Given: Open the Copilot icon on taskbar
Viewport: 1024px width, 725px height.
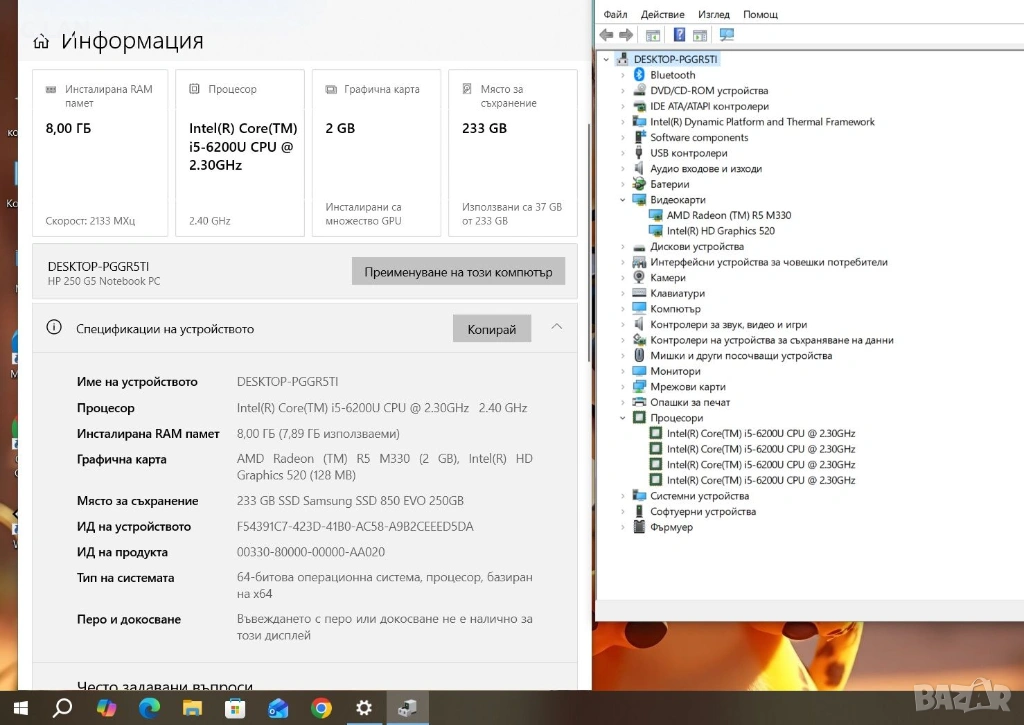Looking at the screenshot, I should click(x=106, y=708).
